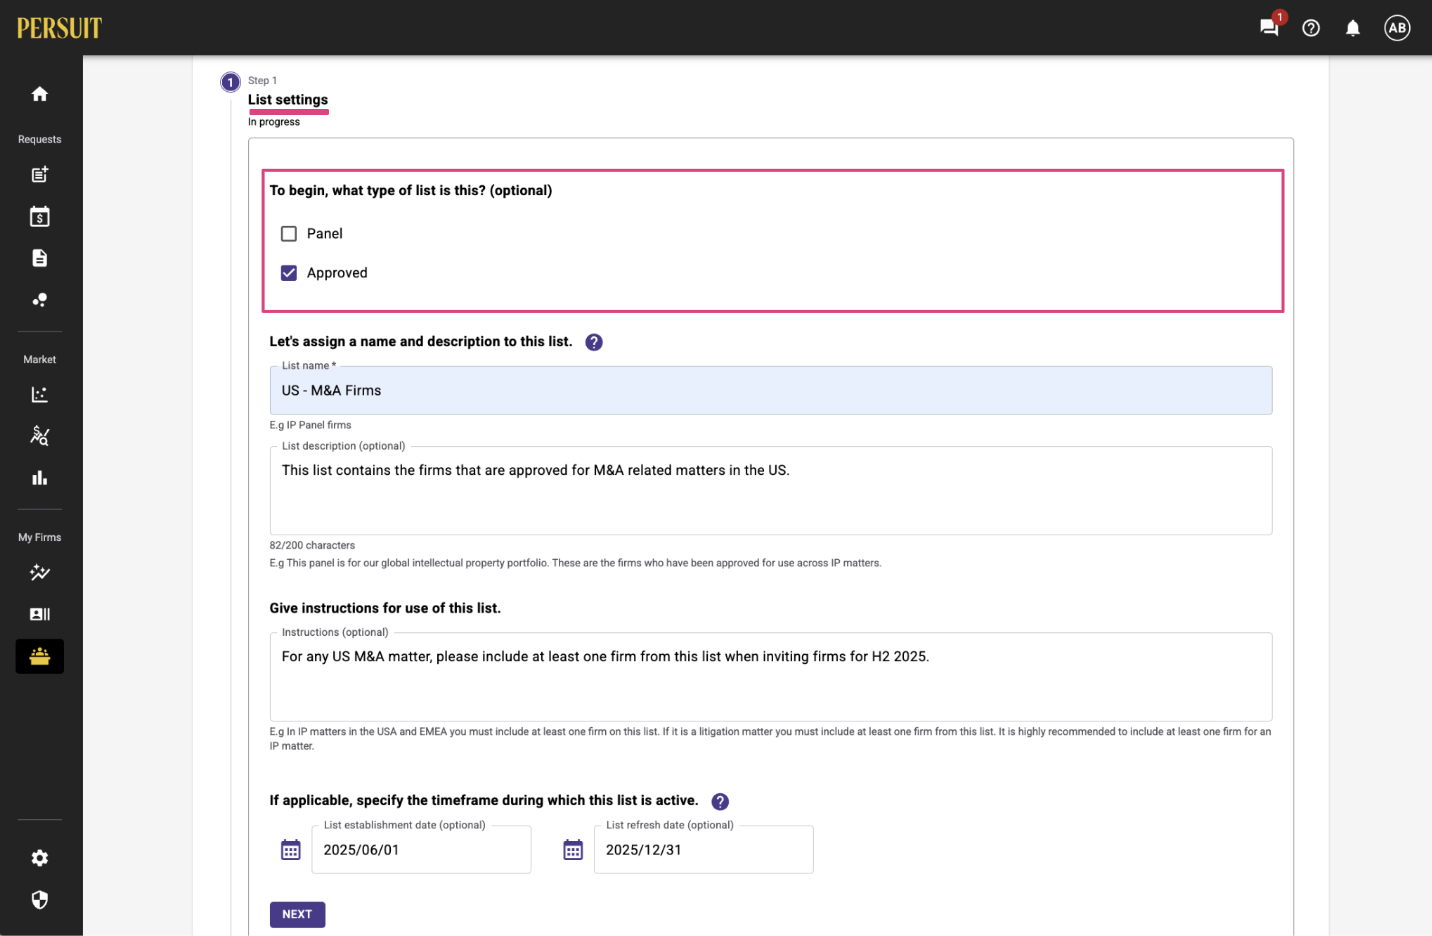Open the bar chart icon under Market
Viewport: 1432px width, 936px height.
[40, 478]
